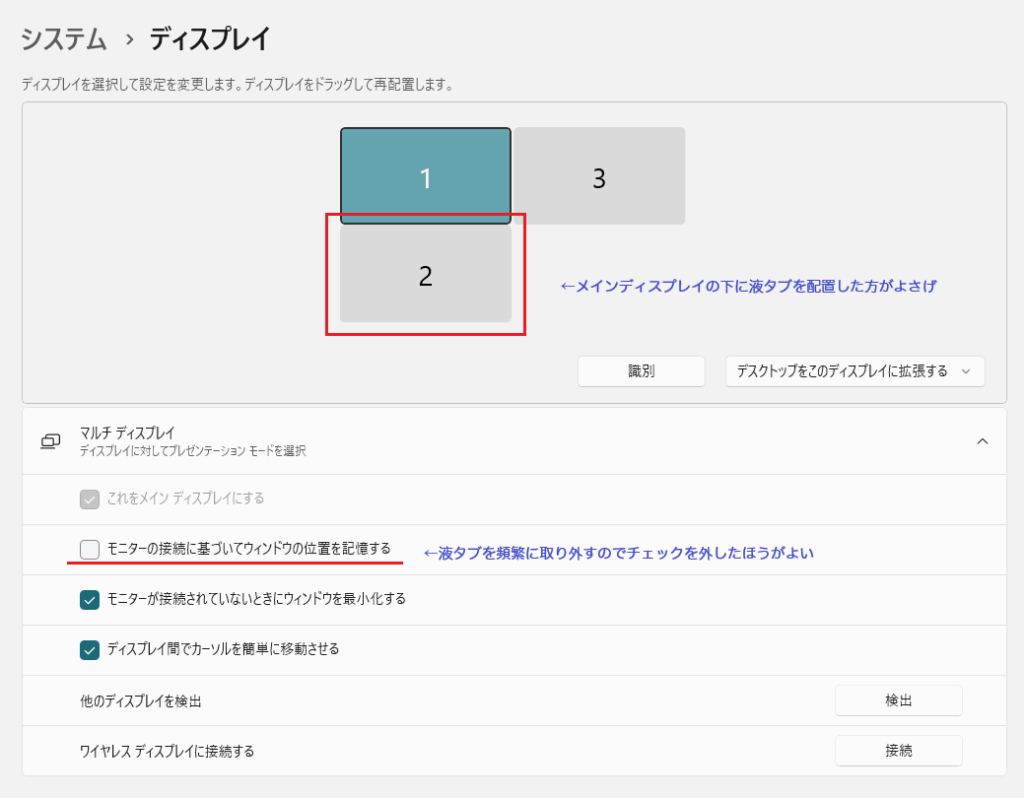The width and height of the screenshot is (1024, 798).
Task: Select display 3 in the arrangement
Action: [x=599, y=176]
